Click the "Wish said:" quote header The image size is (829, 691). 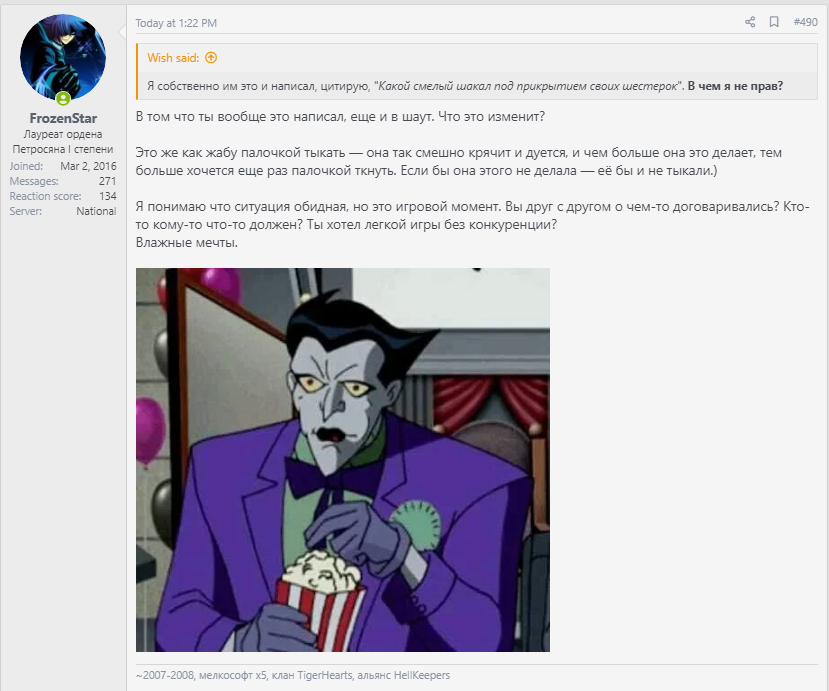point(173,58)
